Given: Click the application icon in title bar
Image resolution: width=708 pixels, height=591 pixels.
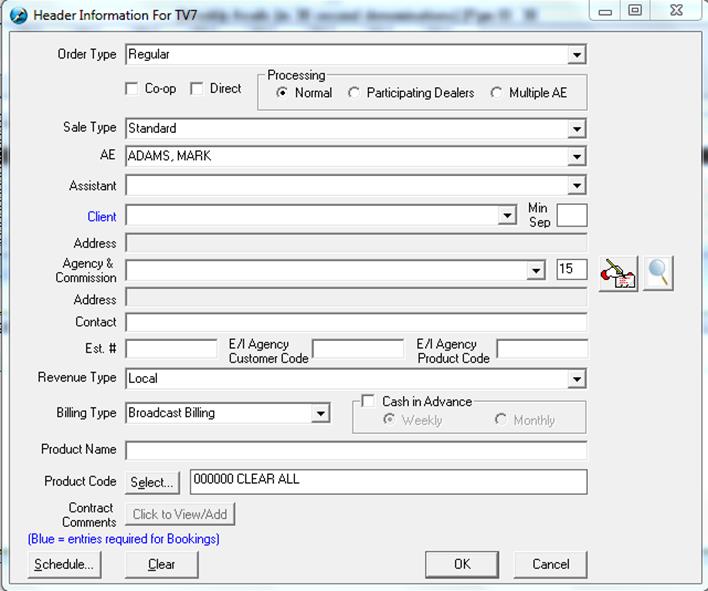Looking at the screenshot, I should tap(18, 15).
